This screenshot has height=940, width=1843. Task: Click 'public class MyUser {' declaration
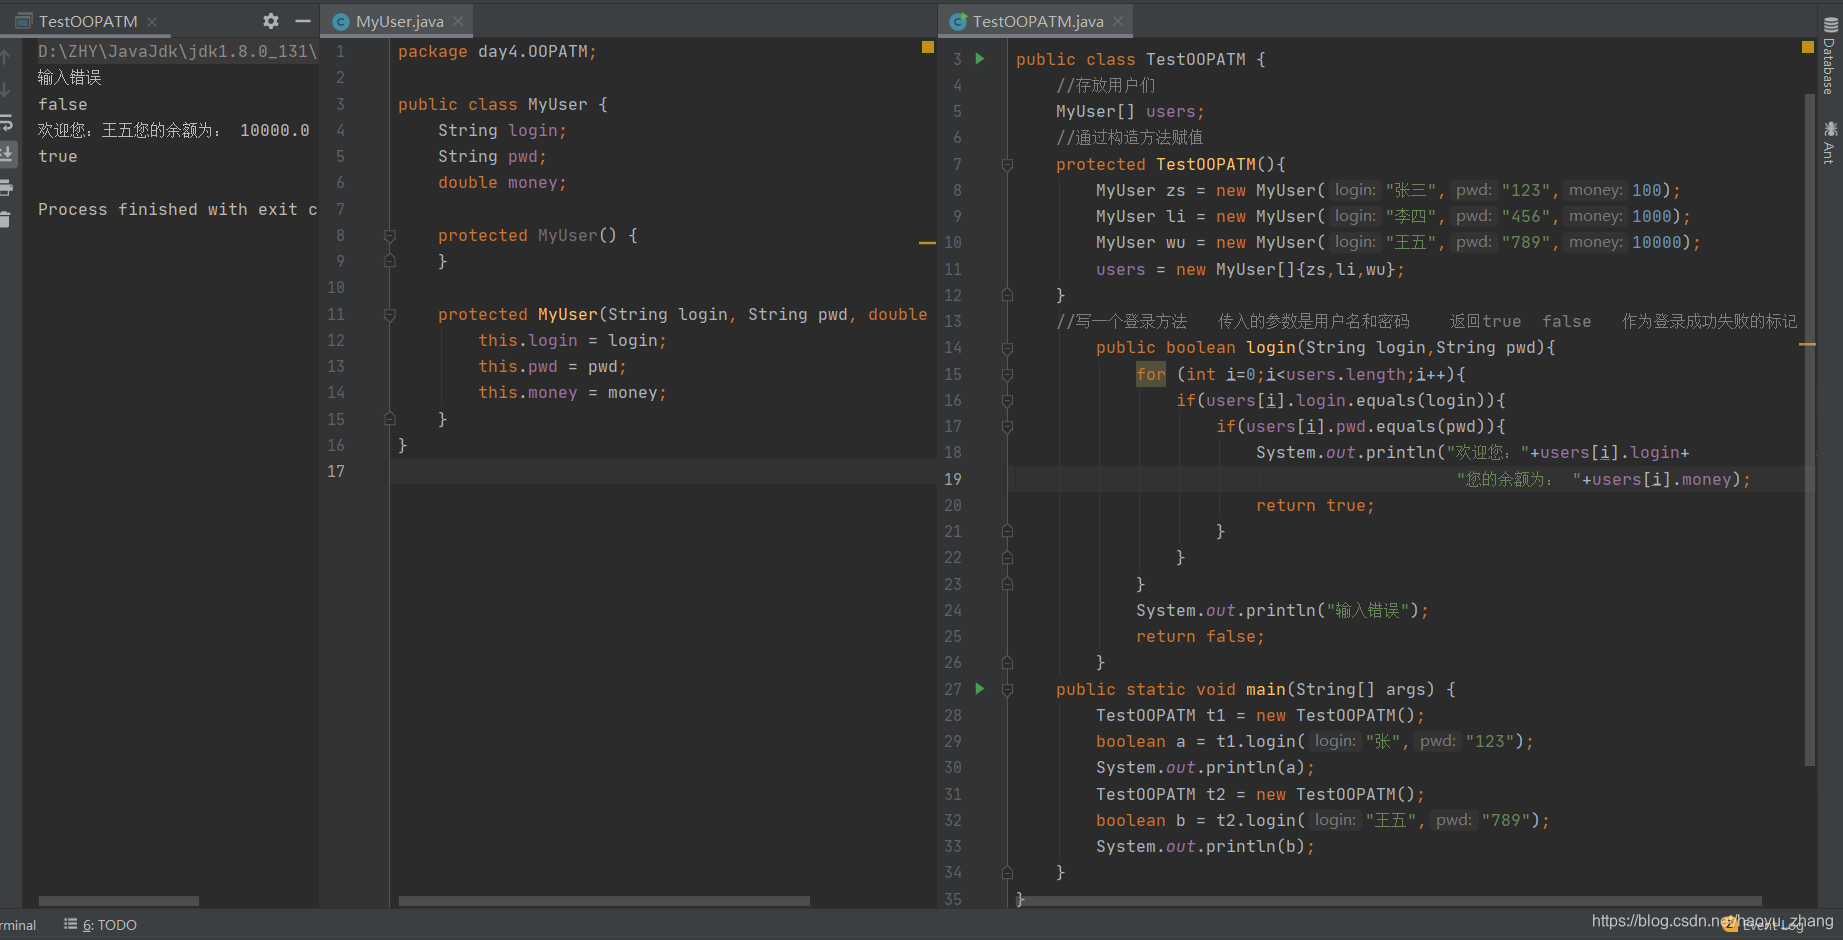point(502,105)
